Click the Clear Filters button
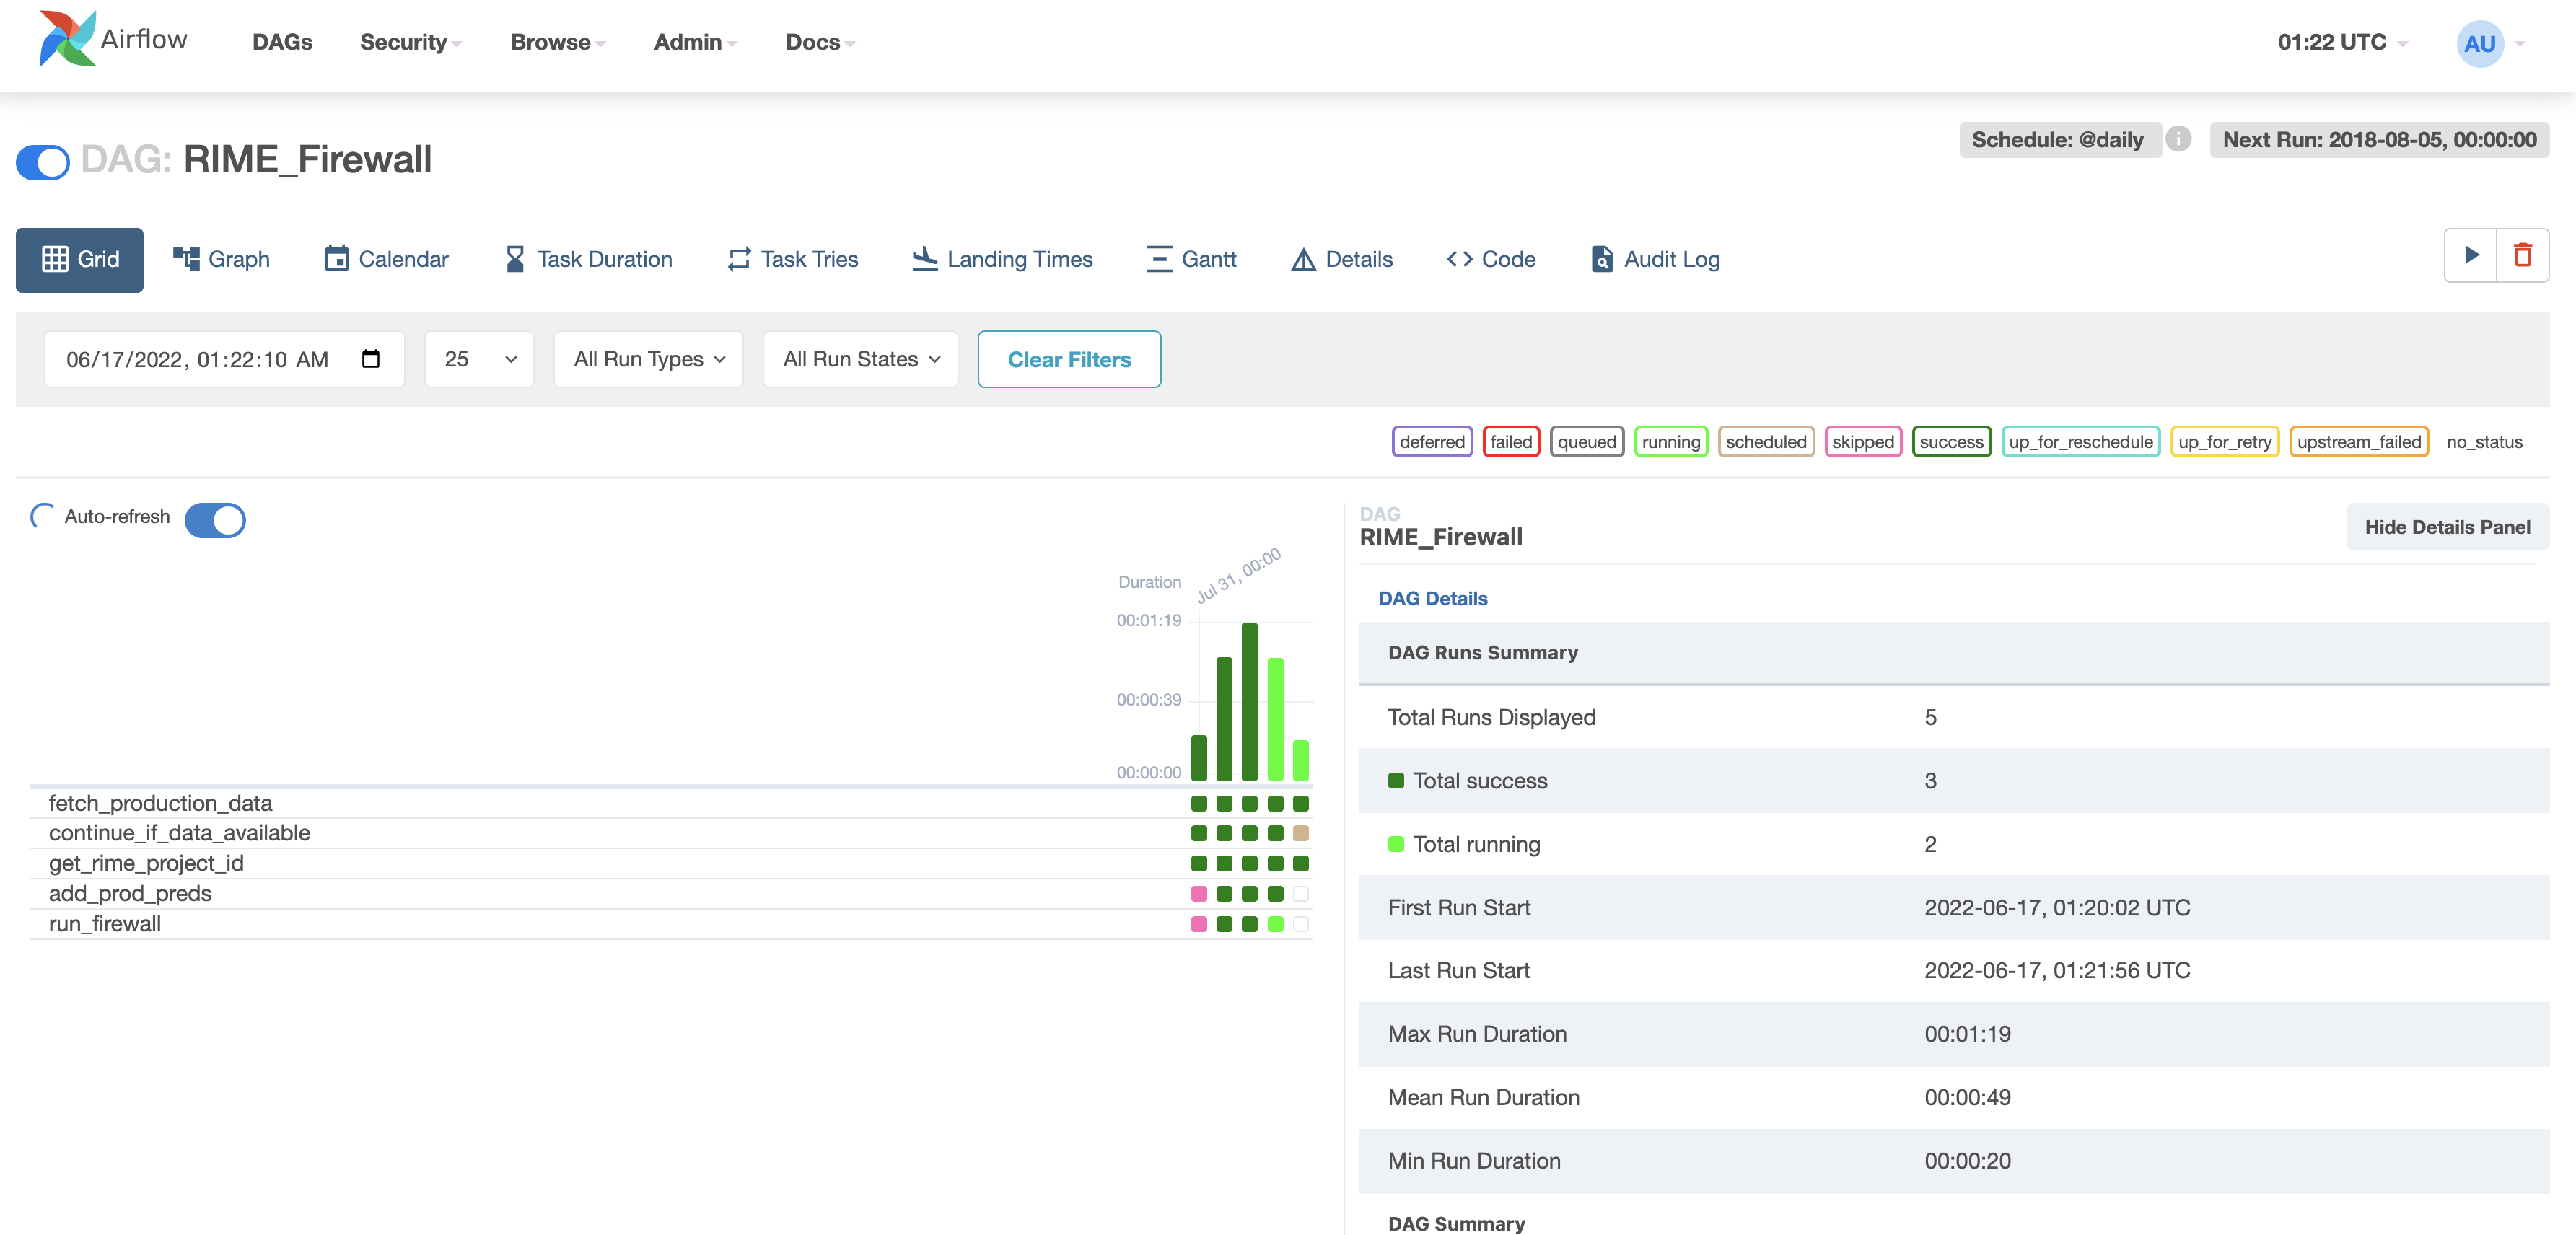 pos(1069,359)
